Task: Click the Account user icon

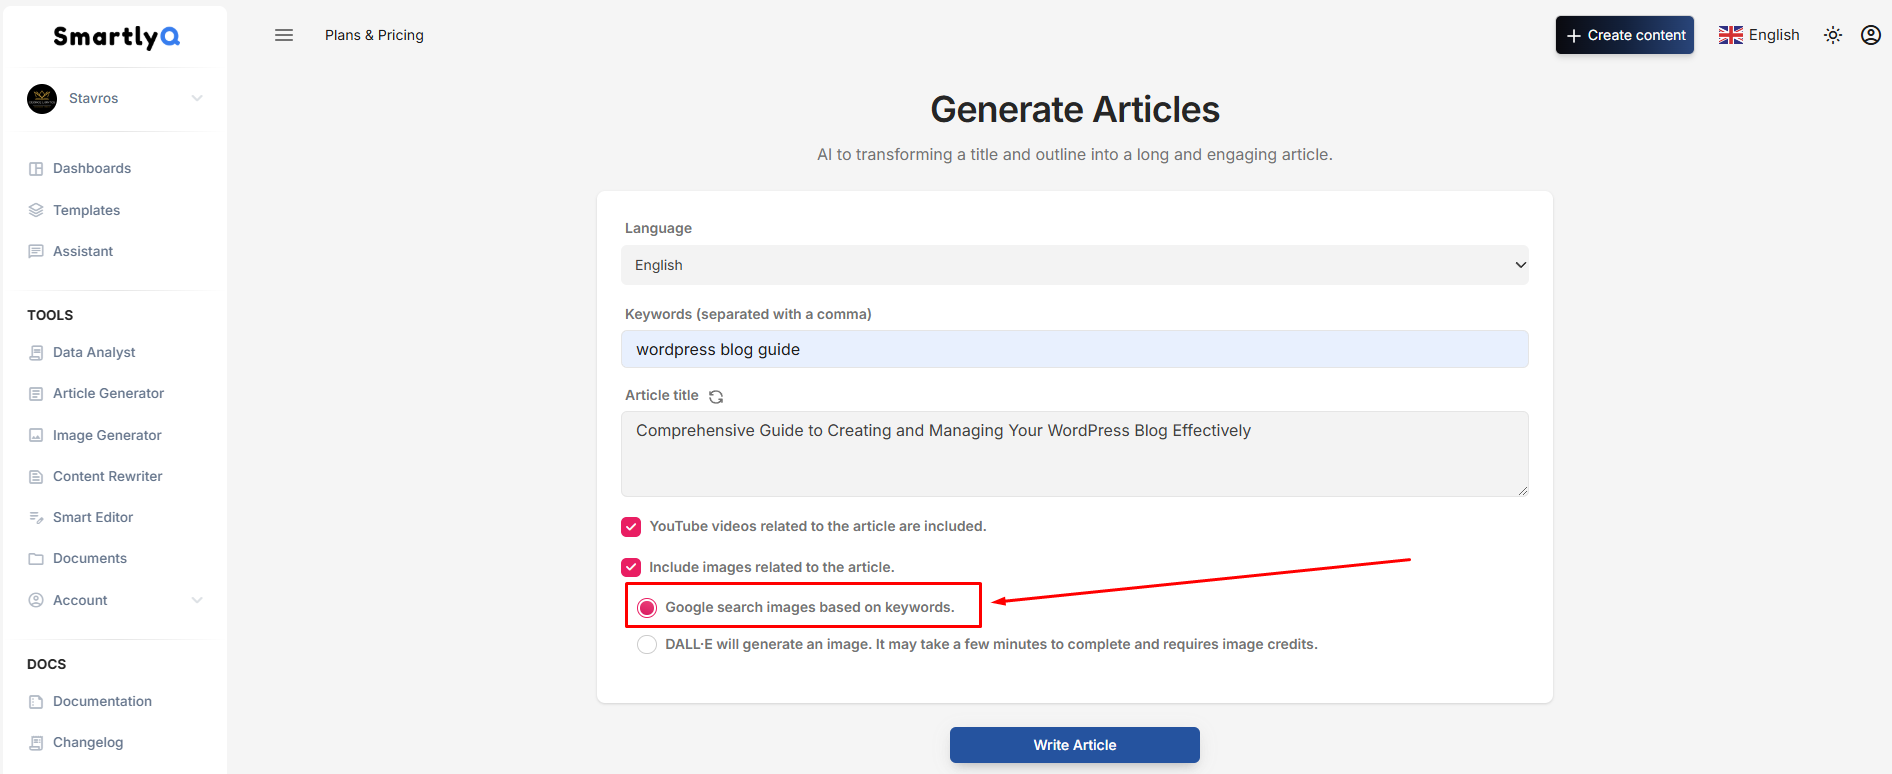Action: click(x=36, y=600)
